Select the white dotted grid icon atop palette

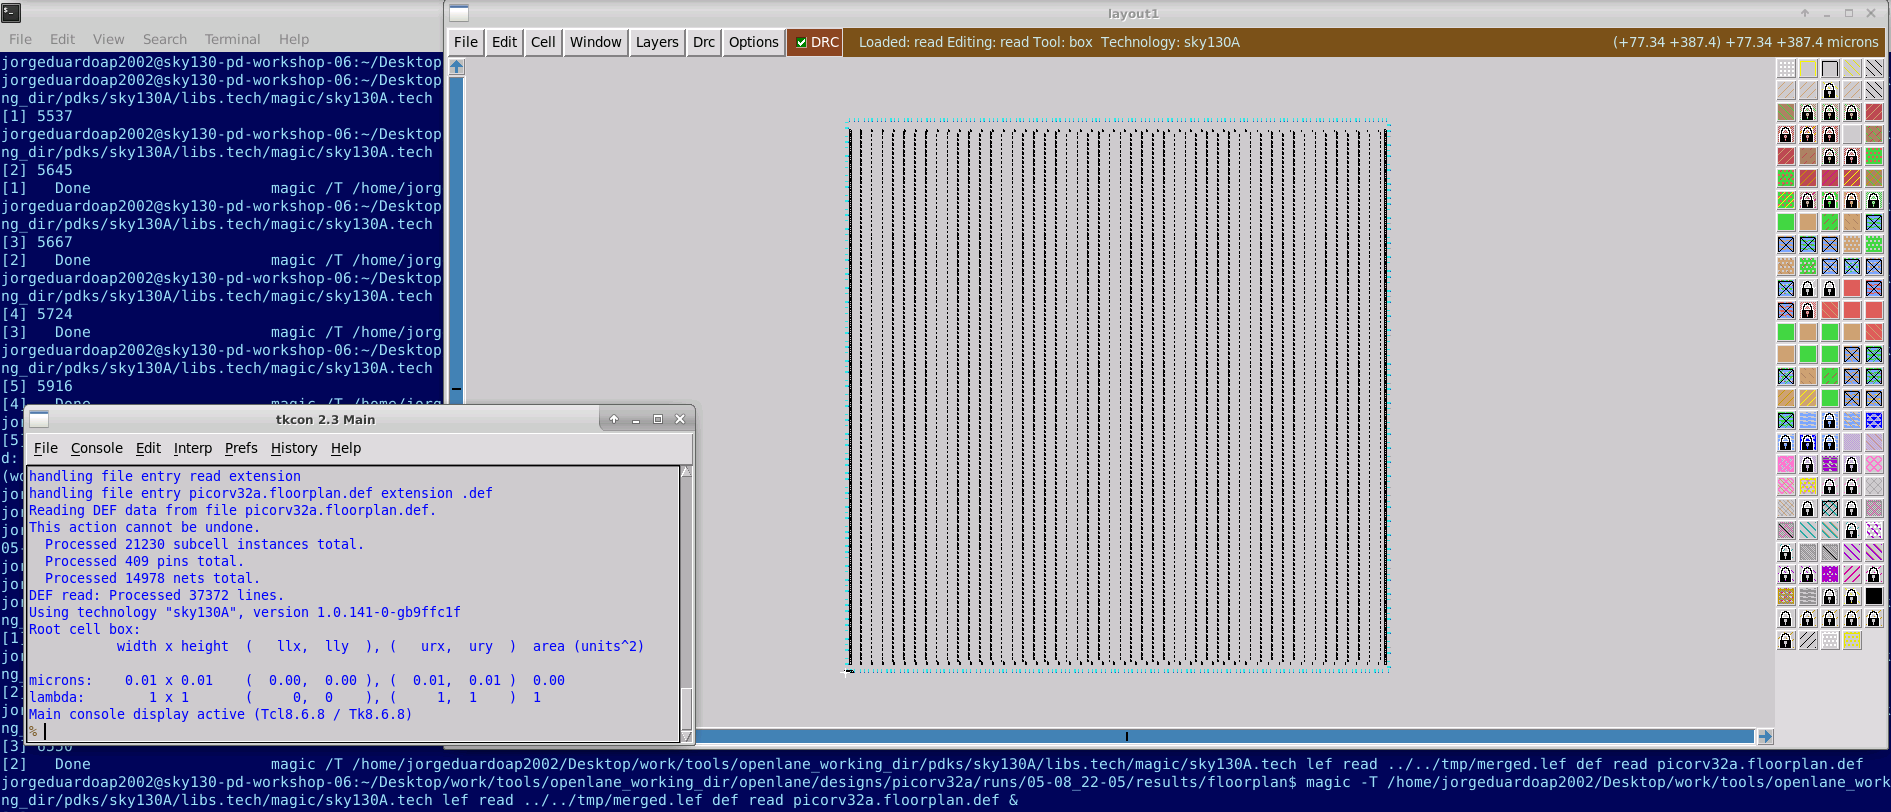click(x=1786, y=68)
